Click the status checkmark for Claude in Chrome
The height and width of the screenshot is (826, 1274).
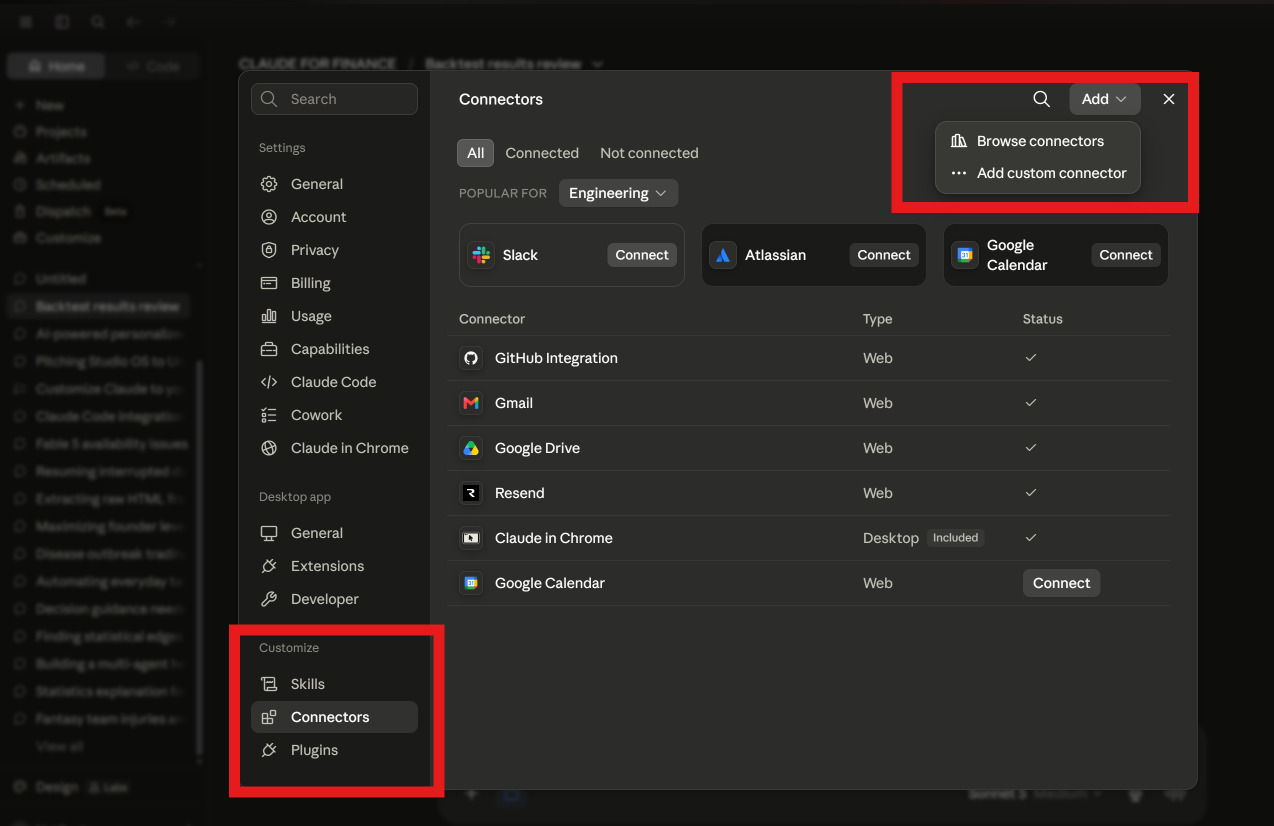1031,537
